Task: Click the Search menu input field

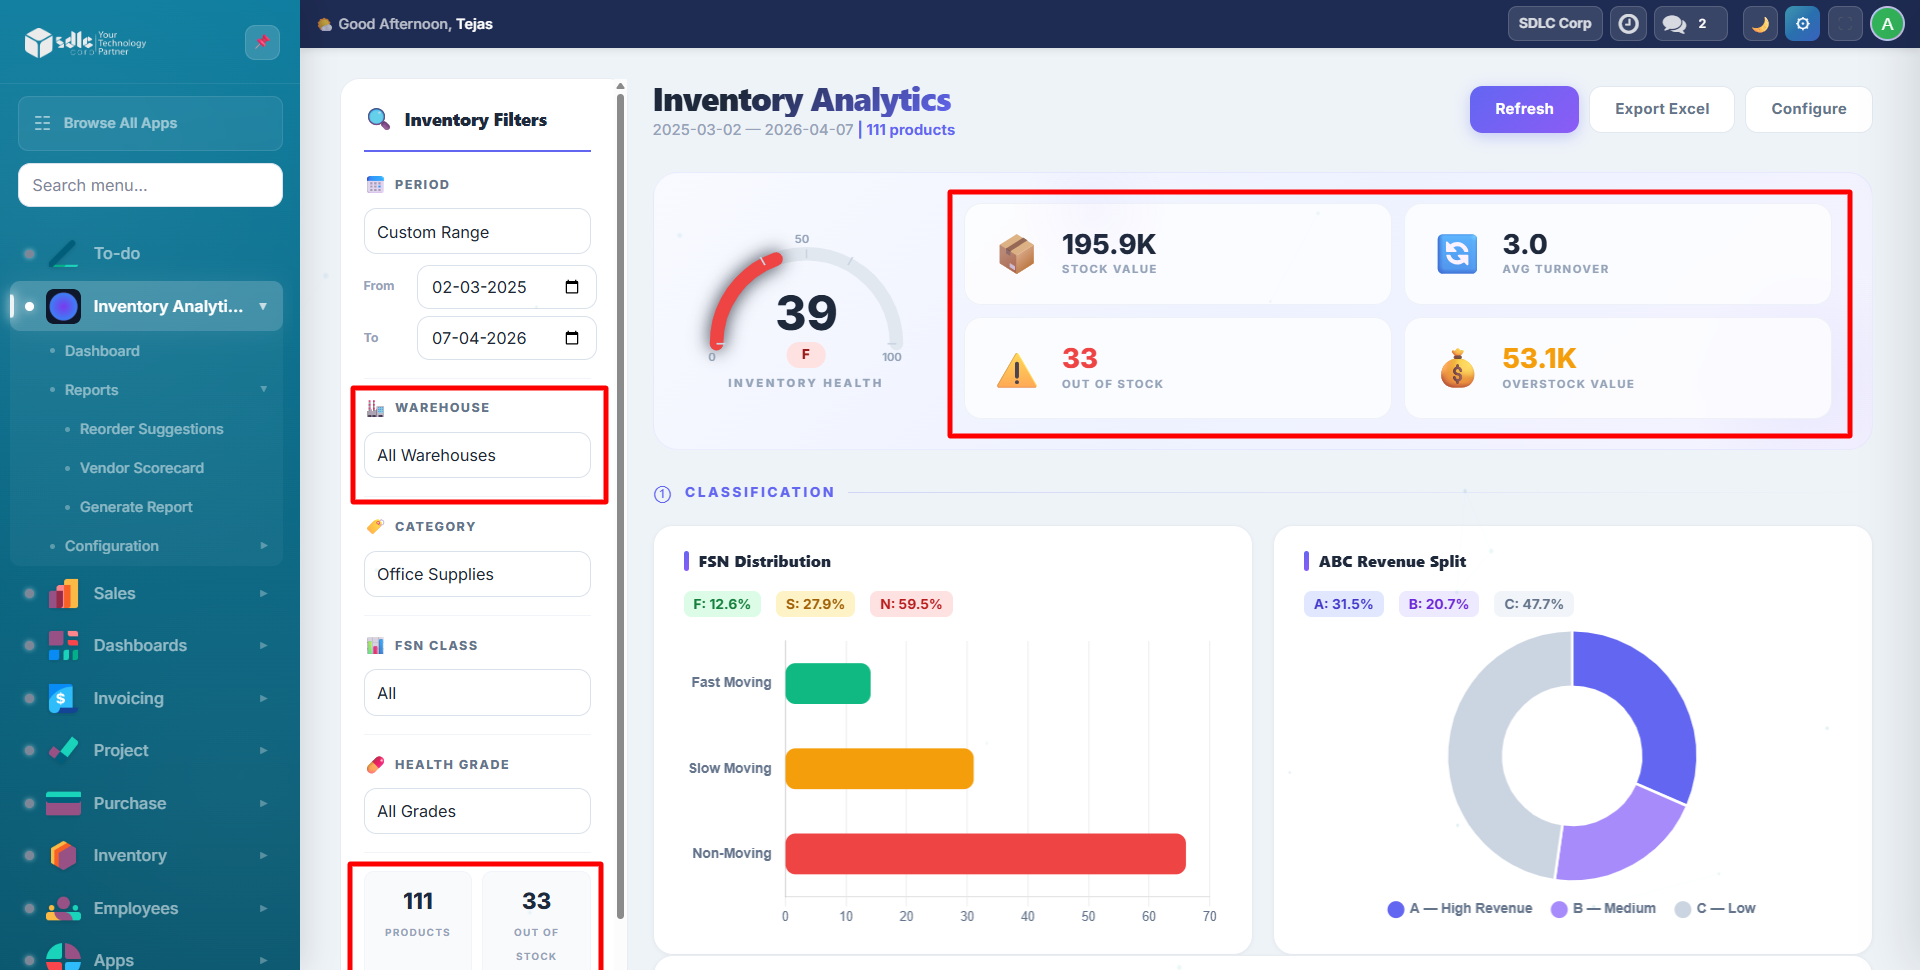Action: pyautogui.click(x=150, y=185)
